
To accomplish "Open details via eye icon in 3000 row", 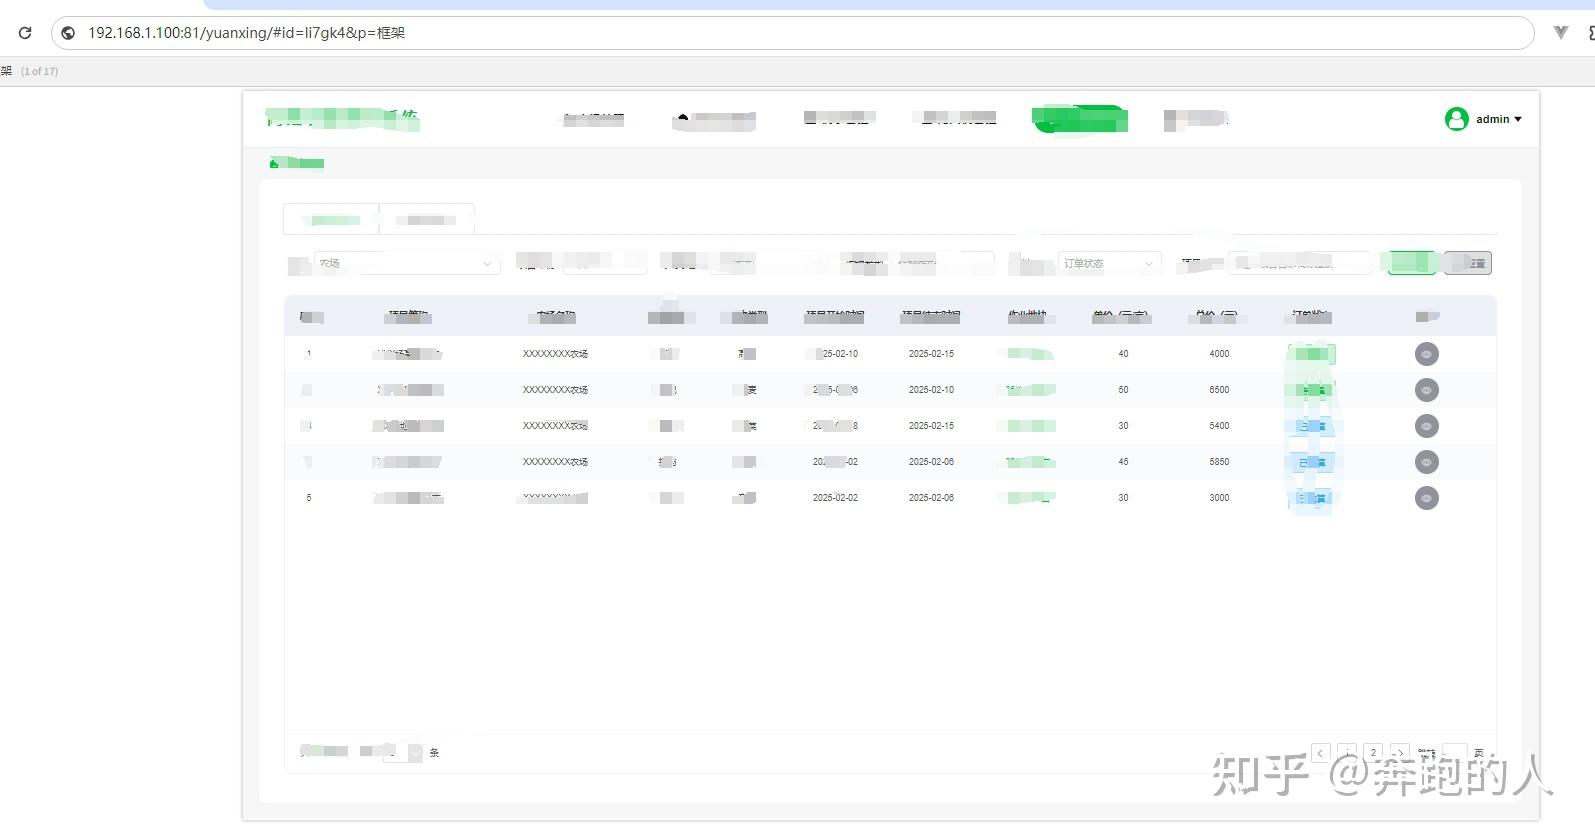I will (1427, 498).
